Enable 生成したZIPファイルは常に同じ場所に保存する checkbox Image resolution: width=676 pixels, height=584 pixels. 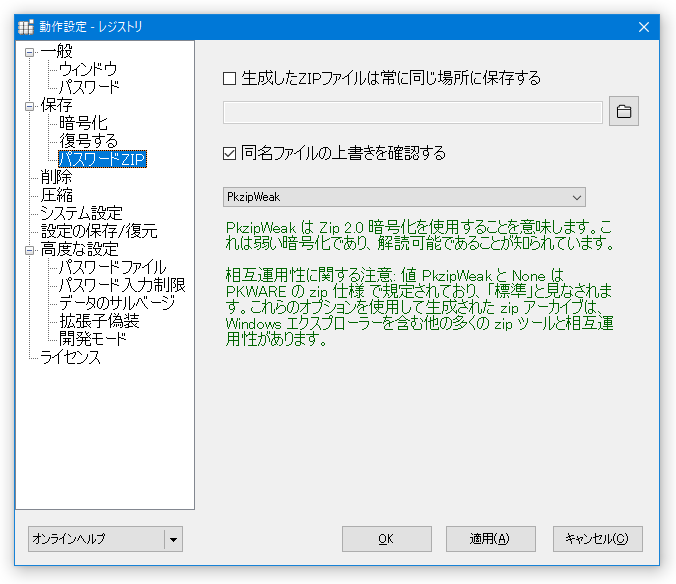pos(229,78)
